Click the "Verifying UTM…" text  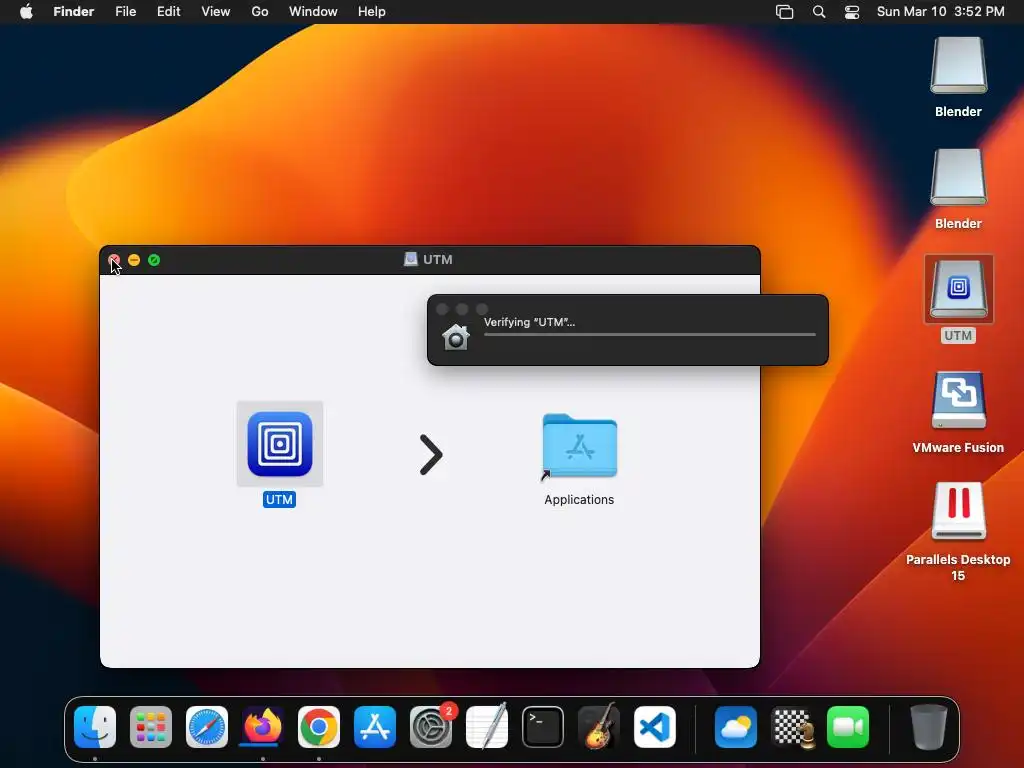point(530,322)
